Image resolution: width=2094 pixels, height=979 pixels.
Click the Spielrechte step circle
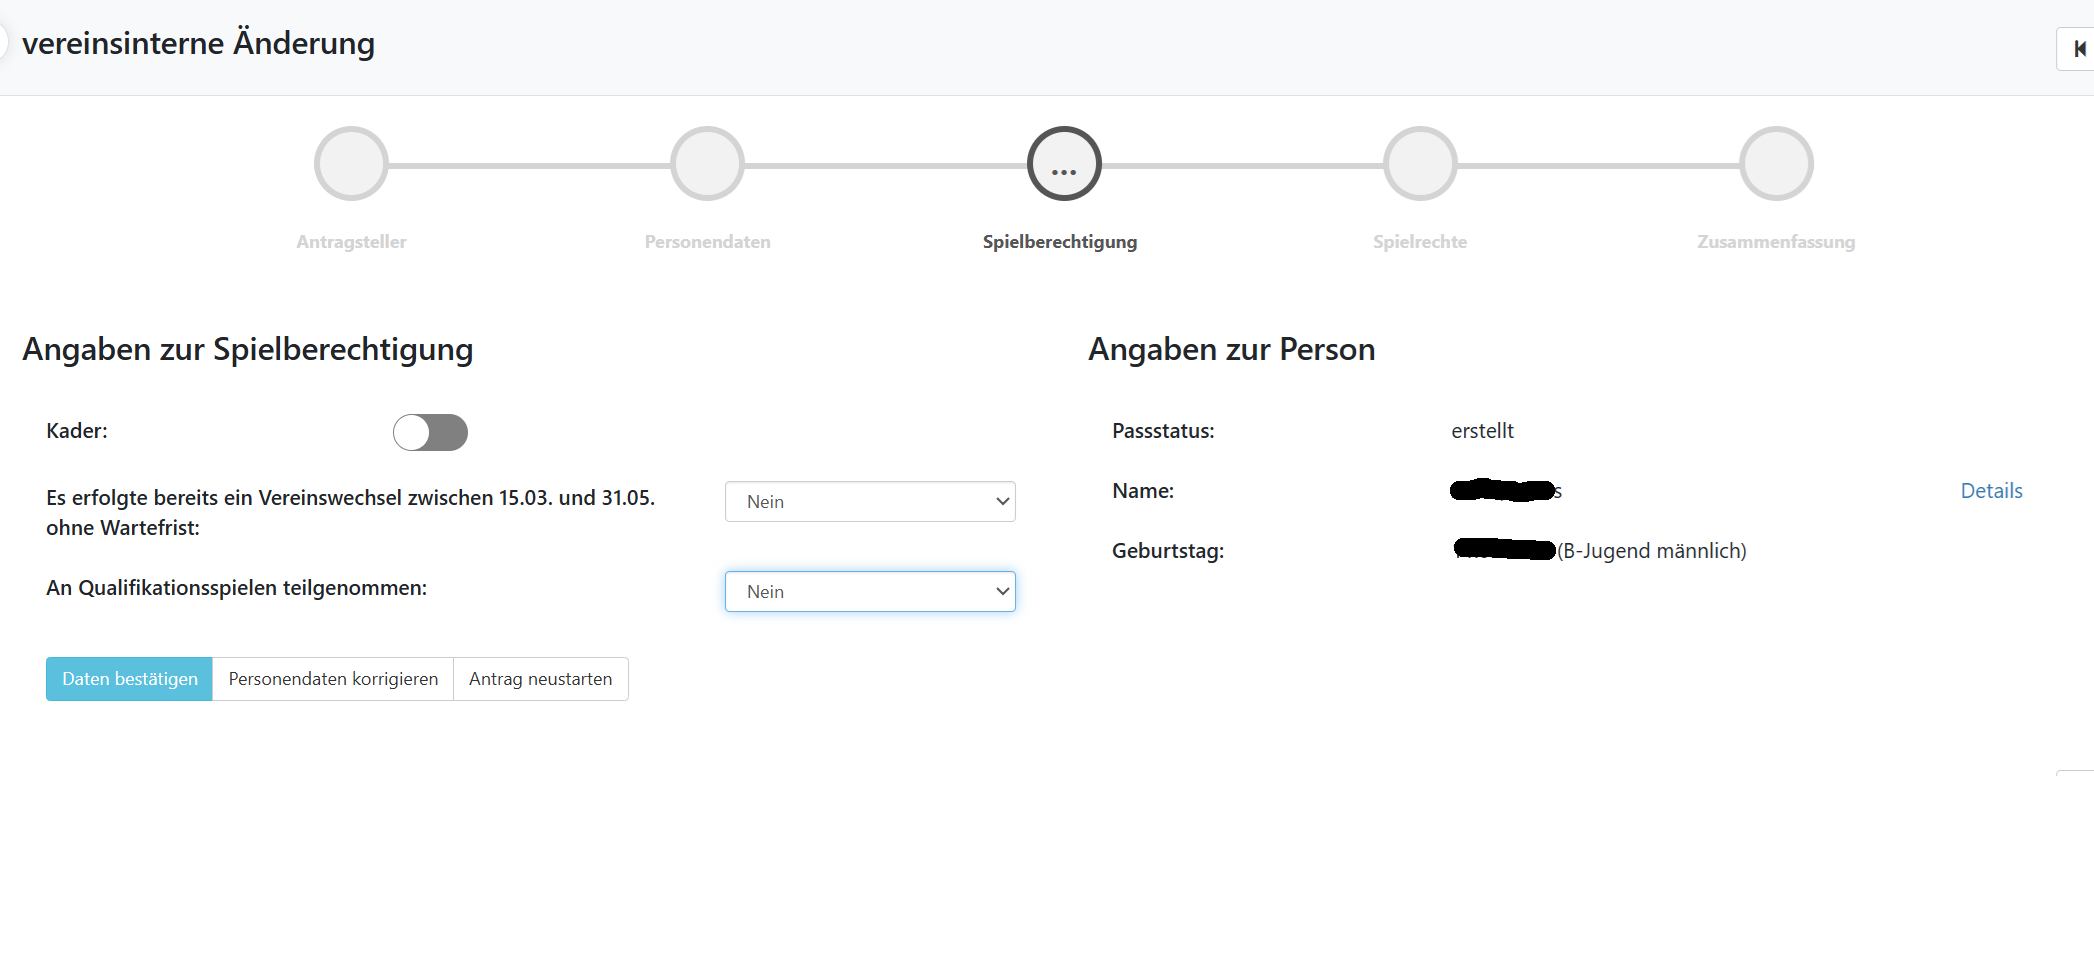[x=1420, y=164]
